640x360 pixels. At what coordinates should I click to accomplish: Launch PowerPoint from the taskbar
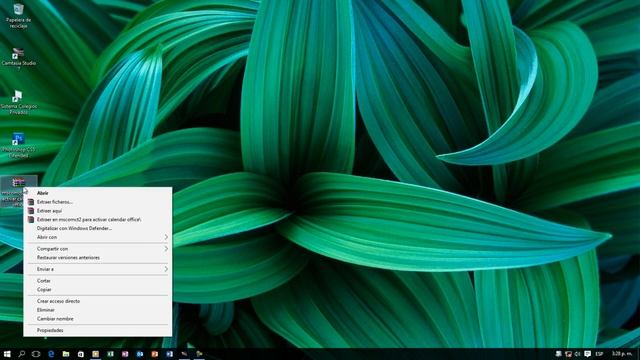[154, 354]
